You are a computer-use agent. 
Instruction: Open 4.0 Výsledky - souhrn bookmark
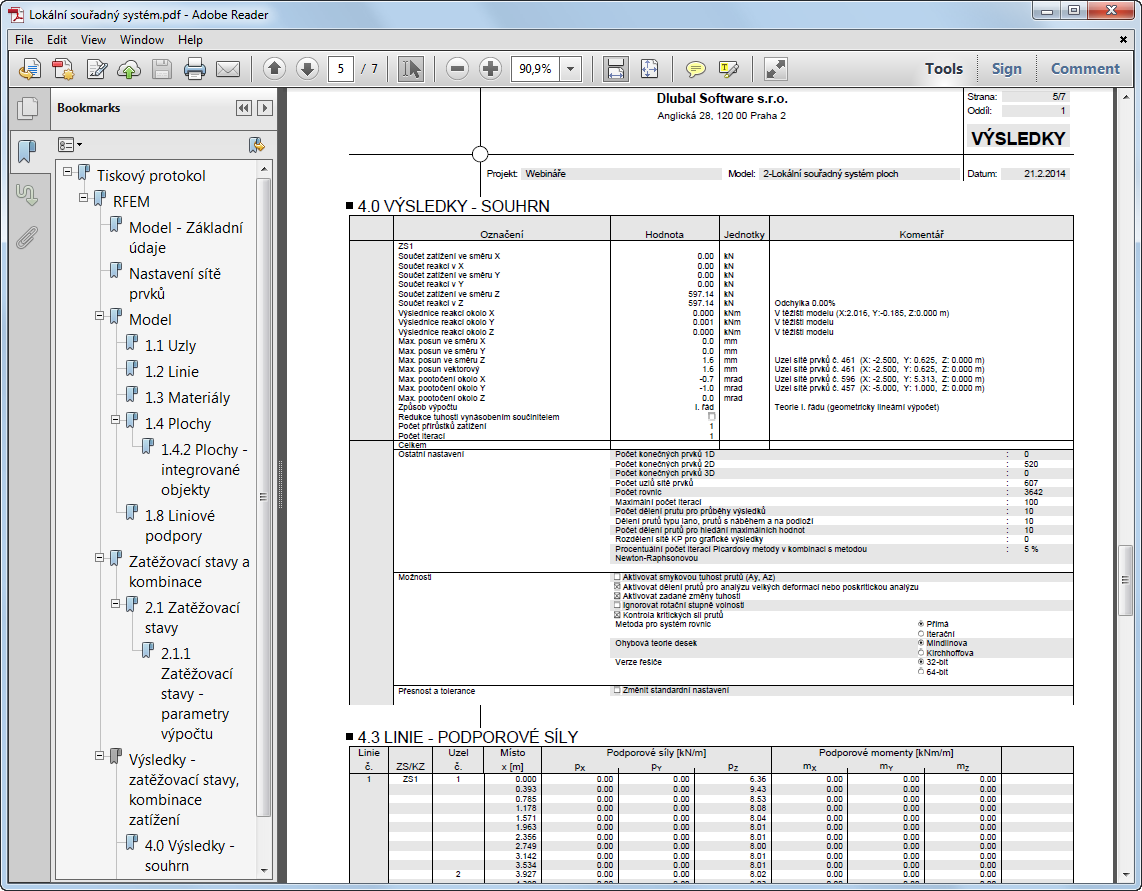[189, 855]
